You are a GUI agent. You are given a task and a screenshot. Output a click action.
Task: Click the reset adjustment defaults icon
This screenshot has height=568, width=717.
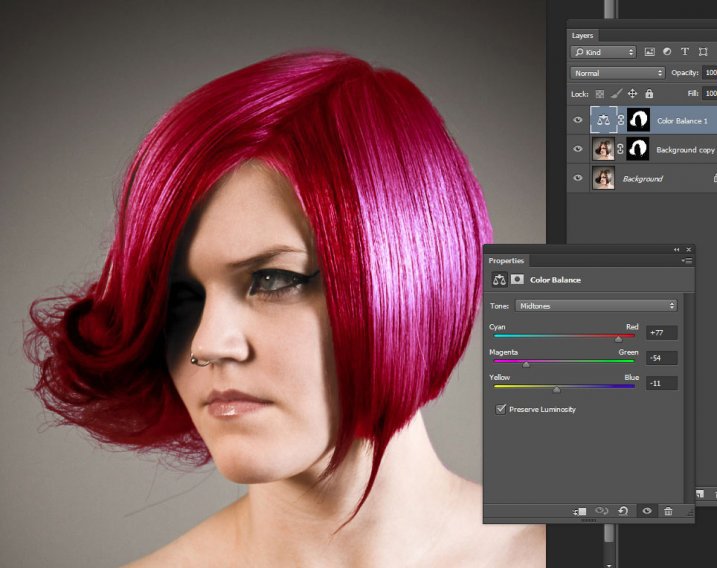click(623, 511)
